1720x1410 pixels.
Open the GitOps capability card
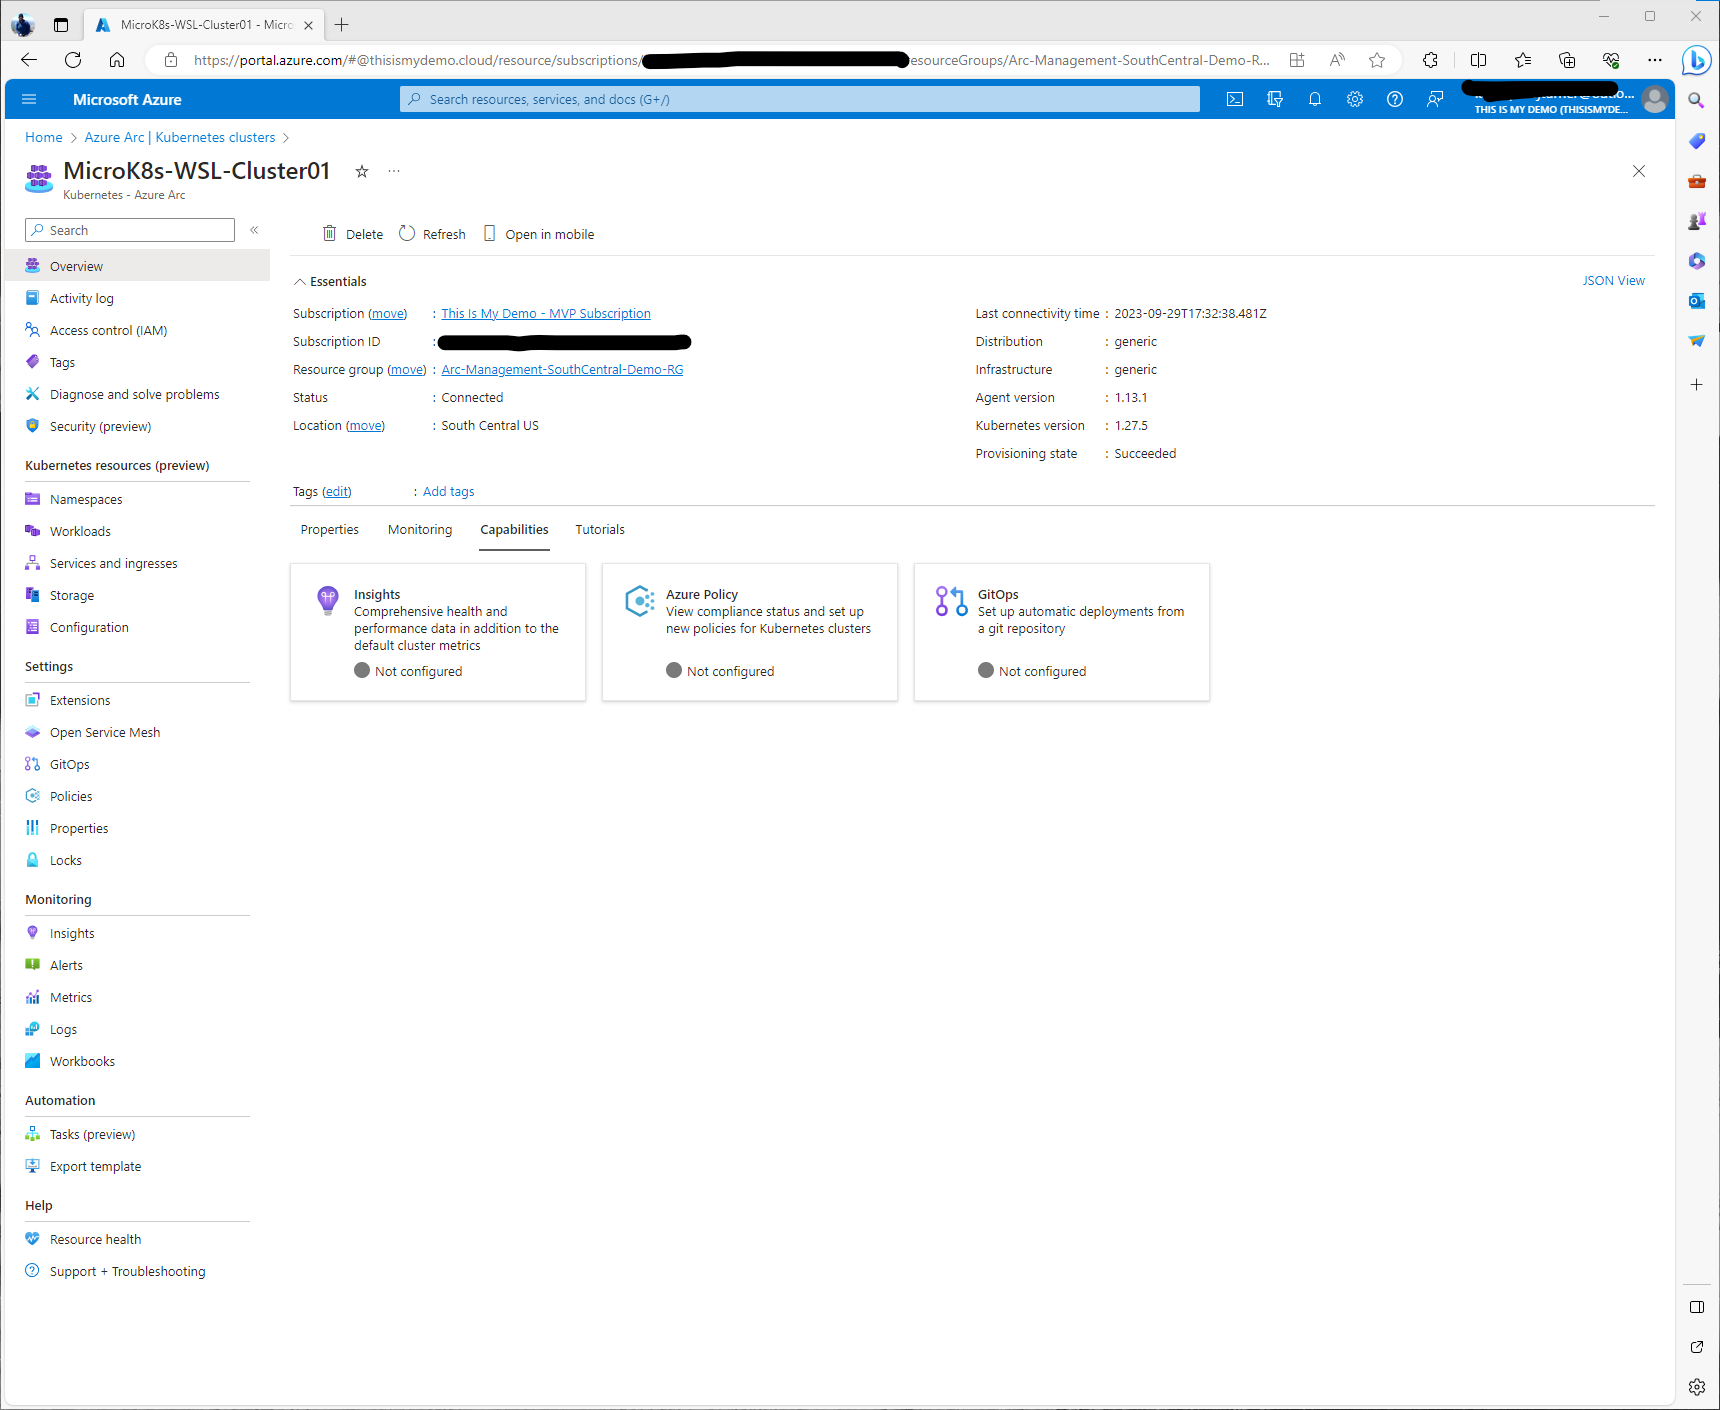tap(1061, 632)
